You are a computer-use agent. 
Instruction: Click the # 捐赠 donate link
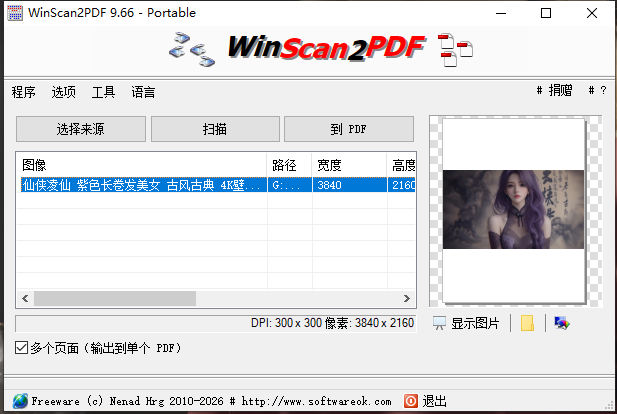coord(554,91)
